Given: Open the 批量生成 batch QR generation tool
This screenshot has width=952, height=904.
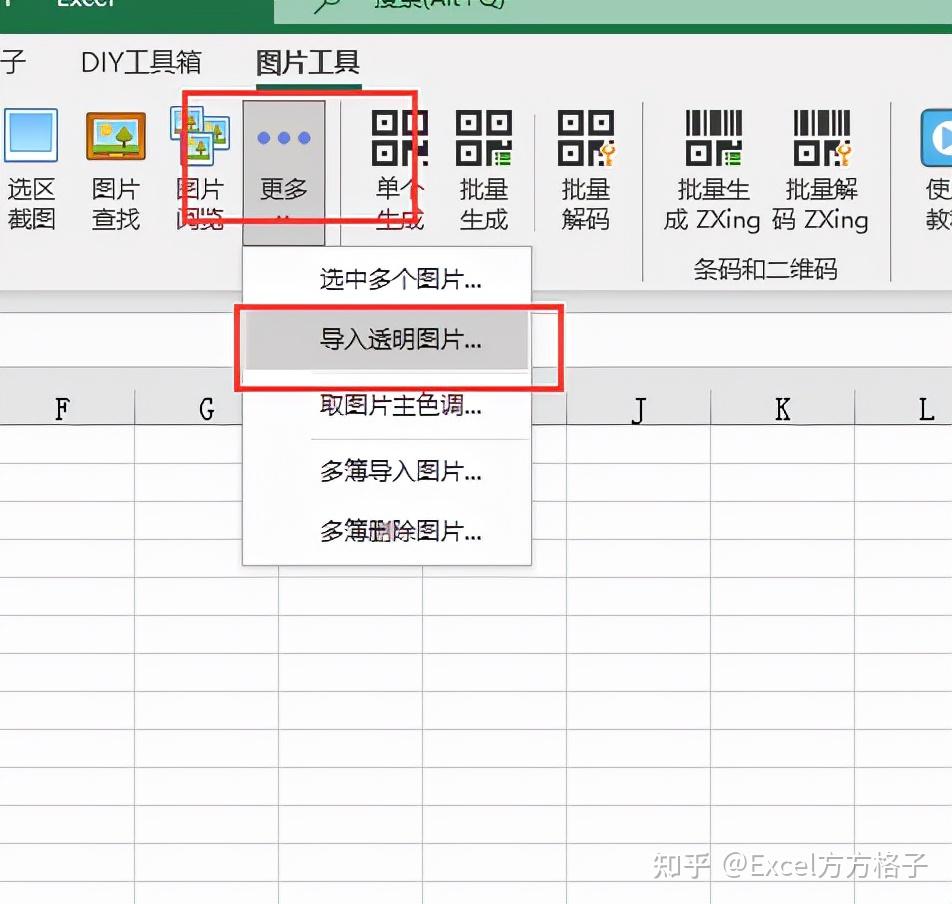Looking at the screenshot, I should (x=484, y=165).
